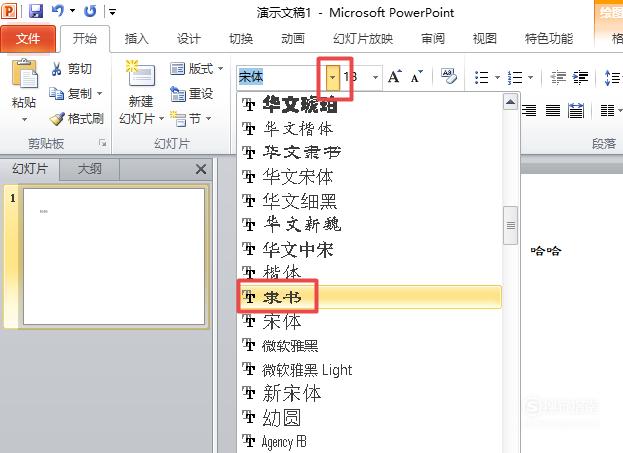Open the numbering style dropdown arrow

(530, 77)
